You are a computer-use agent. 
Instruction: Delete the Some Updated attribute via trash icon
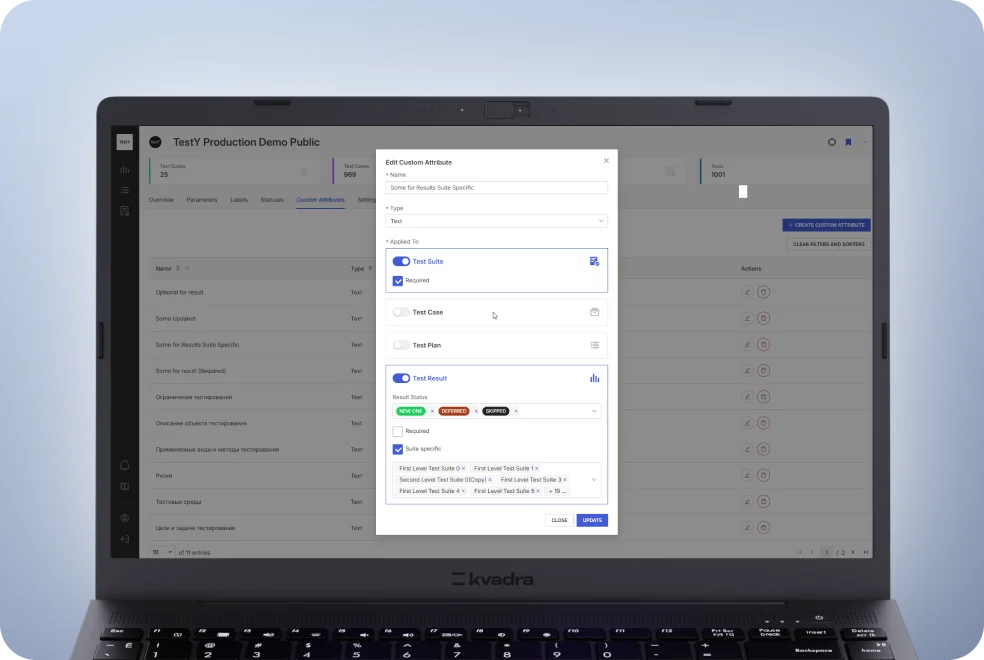(x=763, y=319)
